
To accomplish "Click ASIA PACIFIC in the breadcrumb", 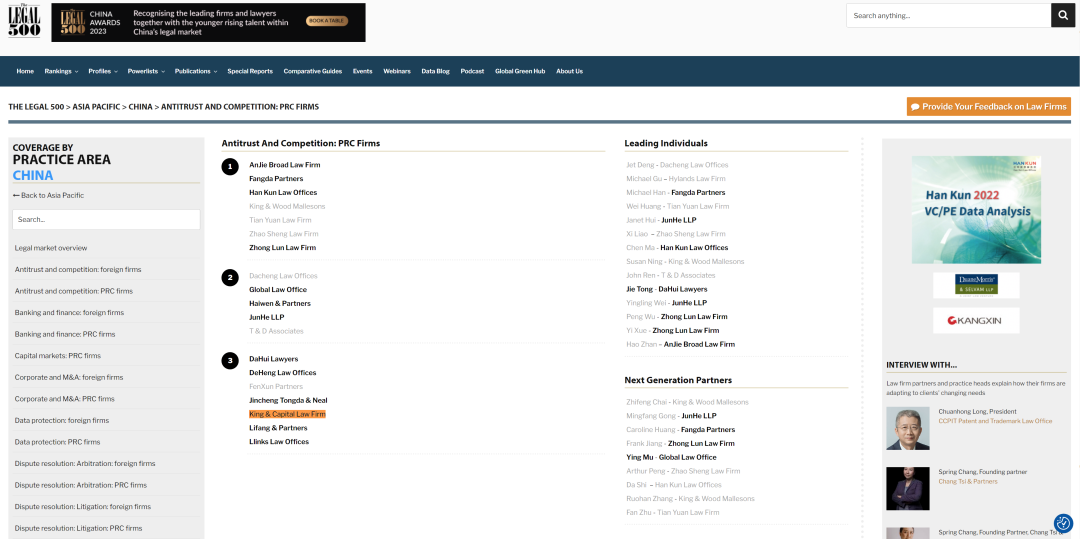I will (x=98, y=107).
